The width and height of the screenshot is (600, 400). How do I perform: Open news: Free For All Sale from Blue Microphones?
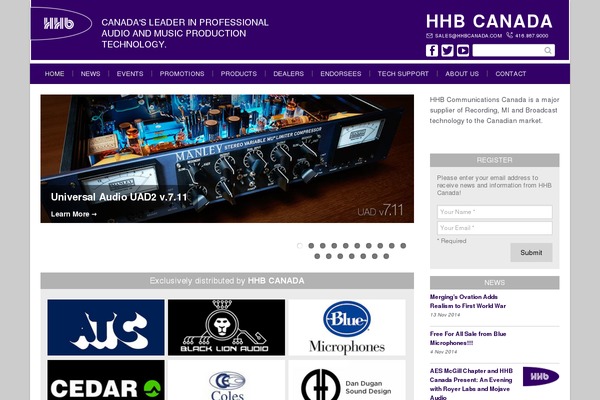(468, 338)
